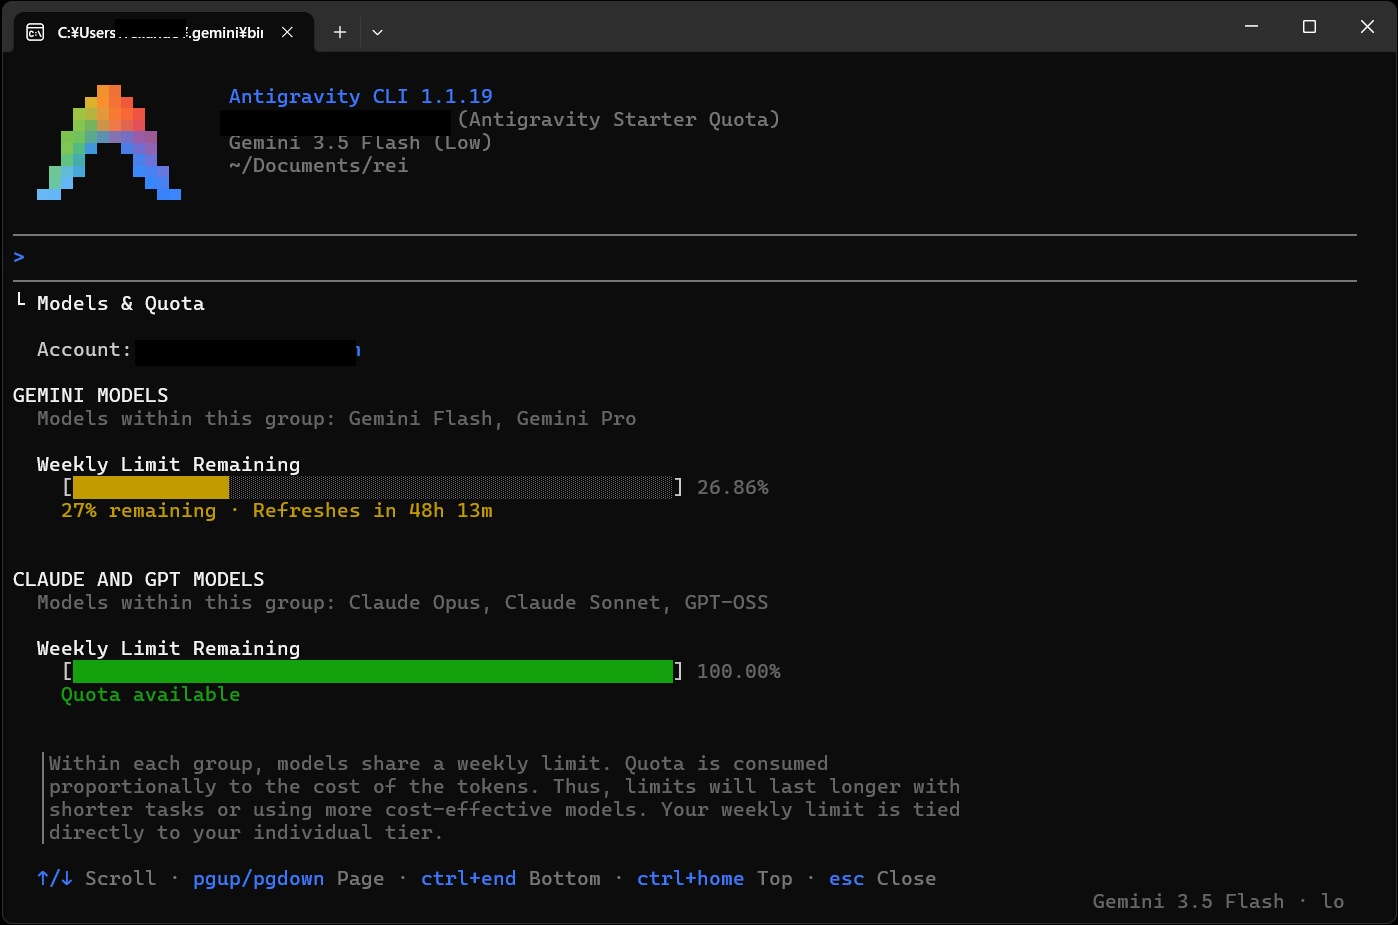Click the CLAUDE AND GPT MODELS heading
Viewport: 1398px width, 925px height.
pos(139,579)
